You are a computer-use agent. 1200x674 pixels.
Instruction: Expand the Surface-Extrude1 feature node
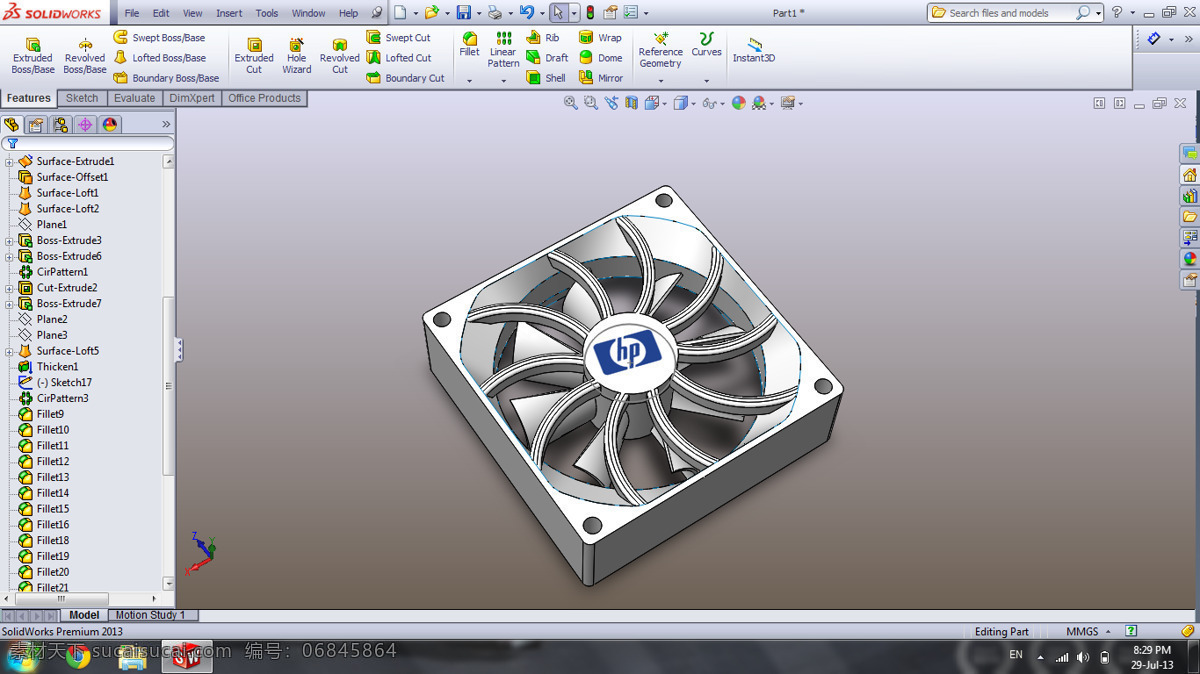click(9, 162)
